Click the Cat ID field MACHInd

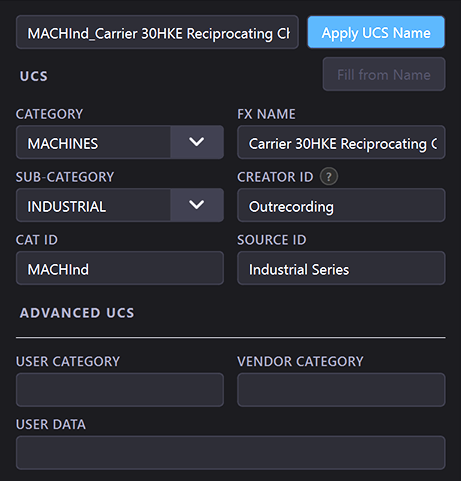click(120, 268)
